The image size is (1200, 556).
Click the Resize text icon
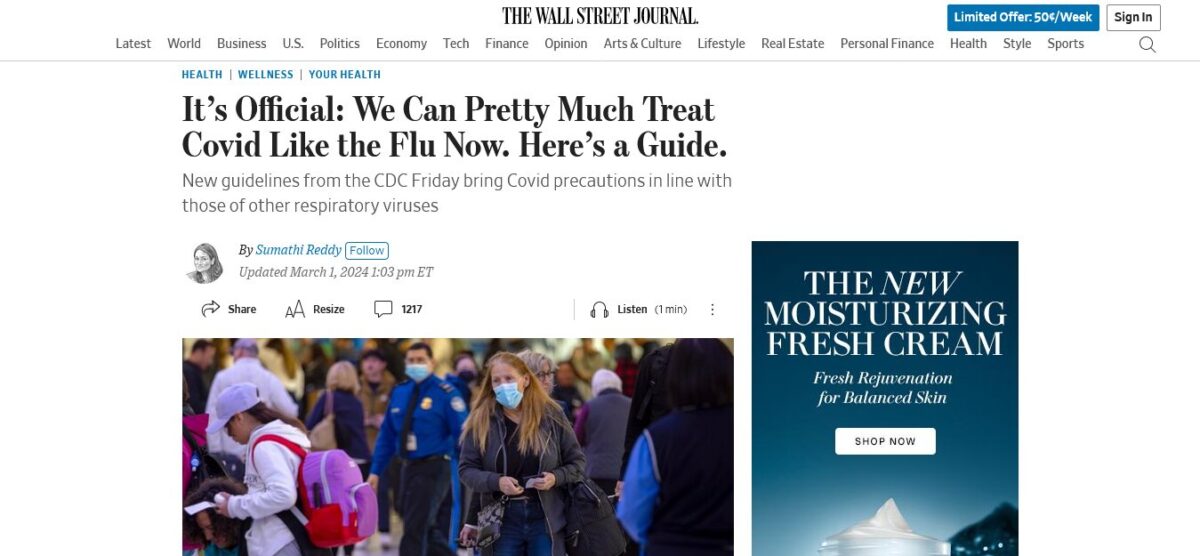(x=294, y=310)
